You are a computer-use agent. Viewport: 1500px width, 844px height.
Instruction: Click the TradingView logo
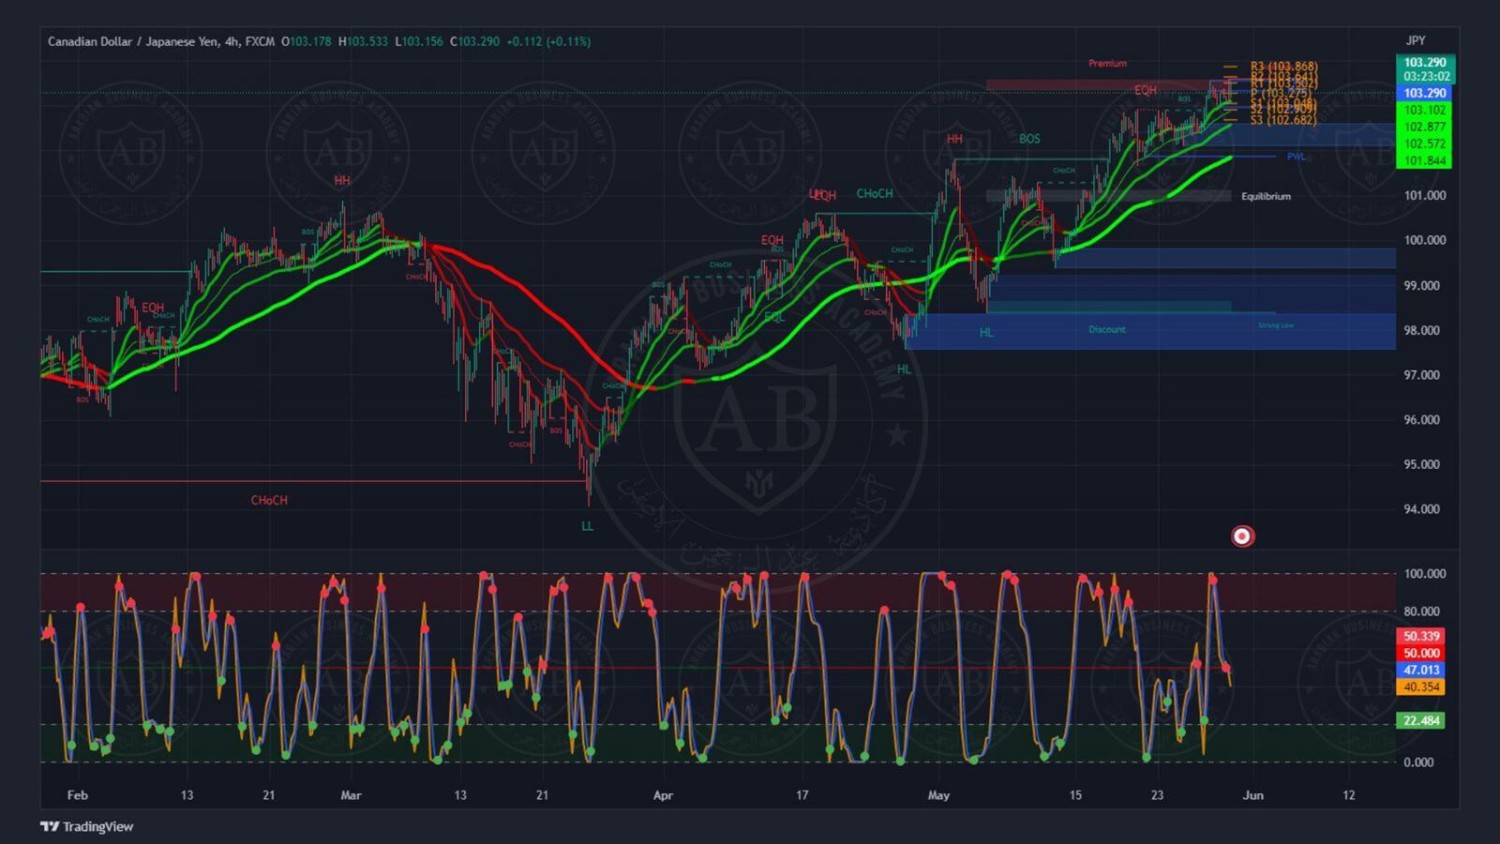click(87, 826)
